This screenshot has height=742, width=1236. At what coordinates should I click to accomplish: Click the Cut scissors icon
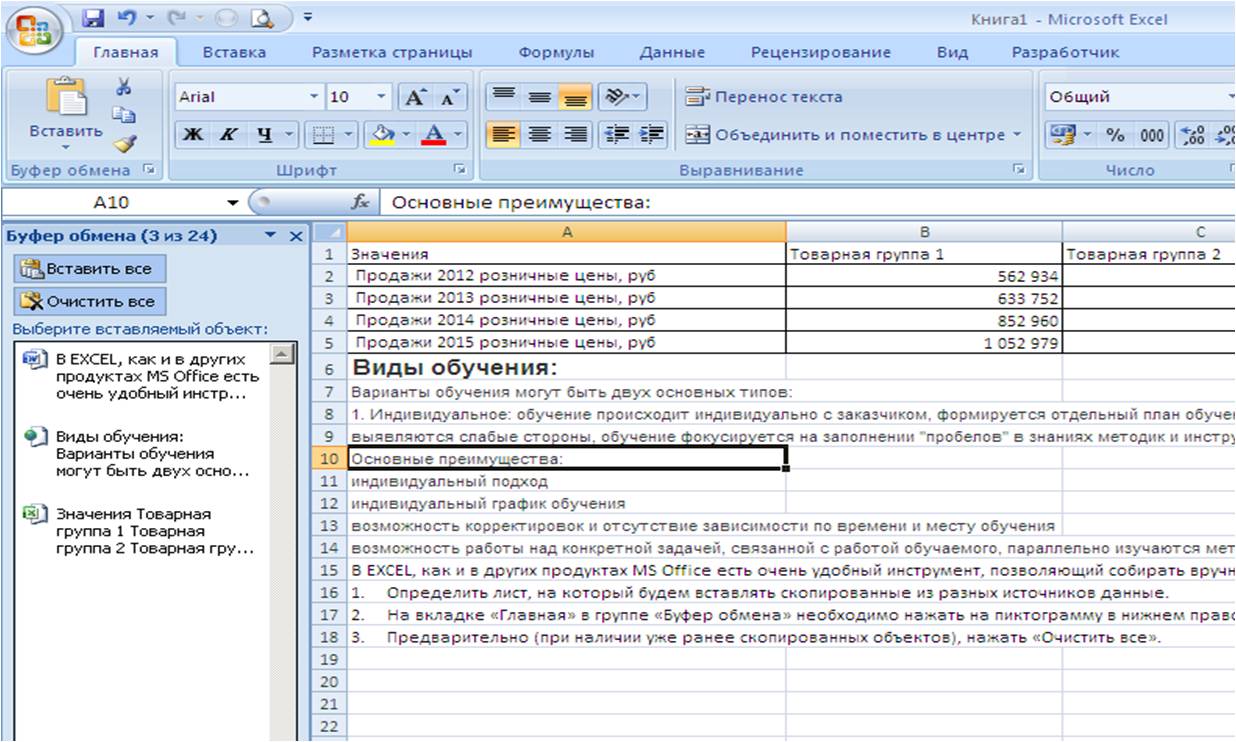[125, 87]
